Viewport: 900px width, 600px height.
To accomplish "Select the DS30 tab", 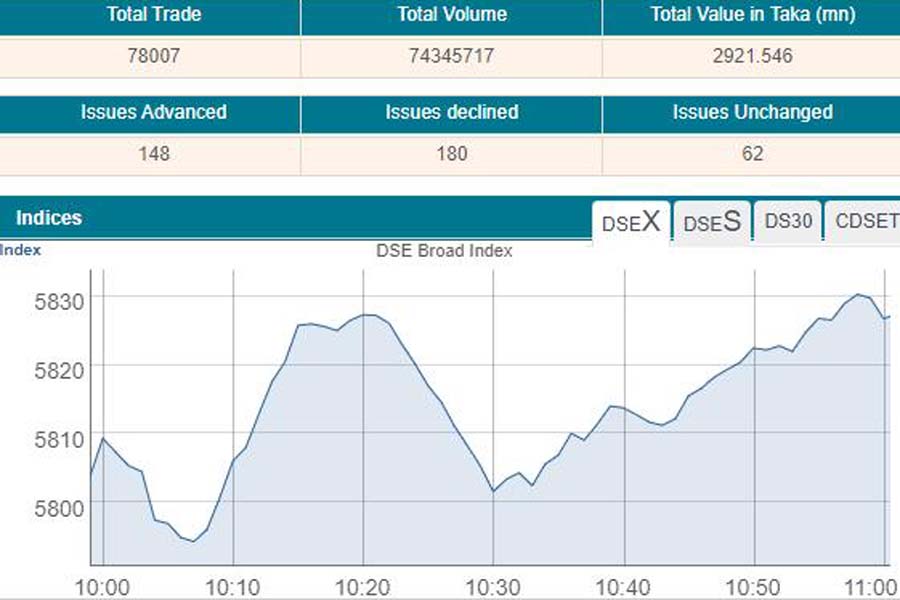I will [x=788, y=222].
